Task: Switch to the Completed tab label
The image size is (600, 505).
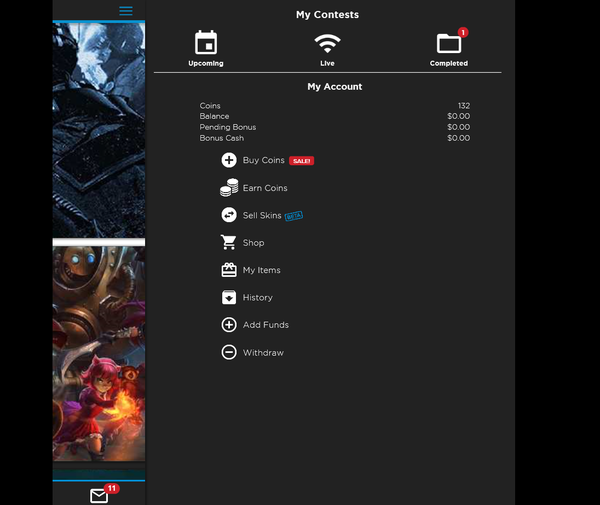Action: click(x=449, y=63)
